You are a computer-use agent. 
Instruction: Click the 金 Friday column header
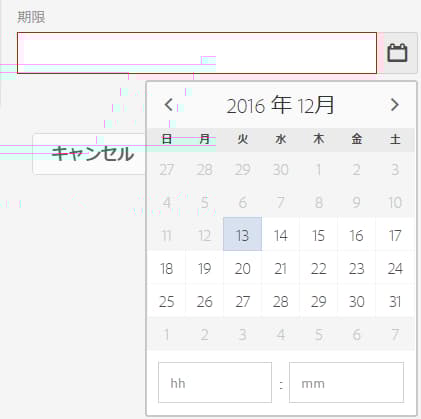[357, 139]
